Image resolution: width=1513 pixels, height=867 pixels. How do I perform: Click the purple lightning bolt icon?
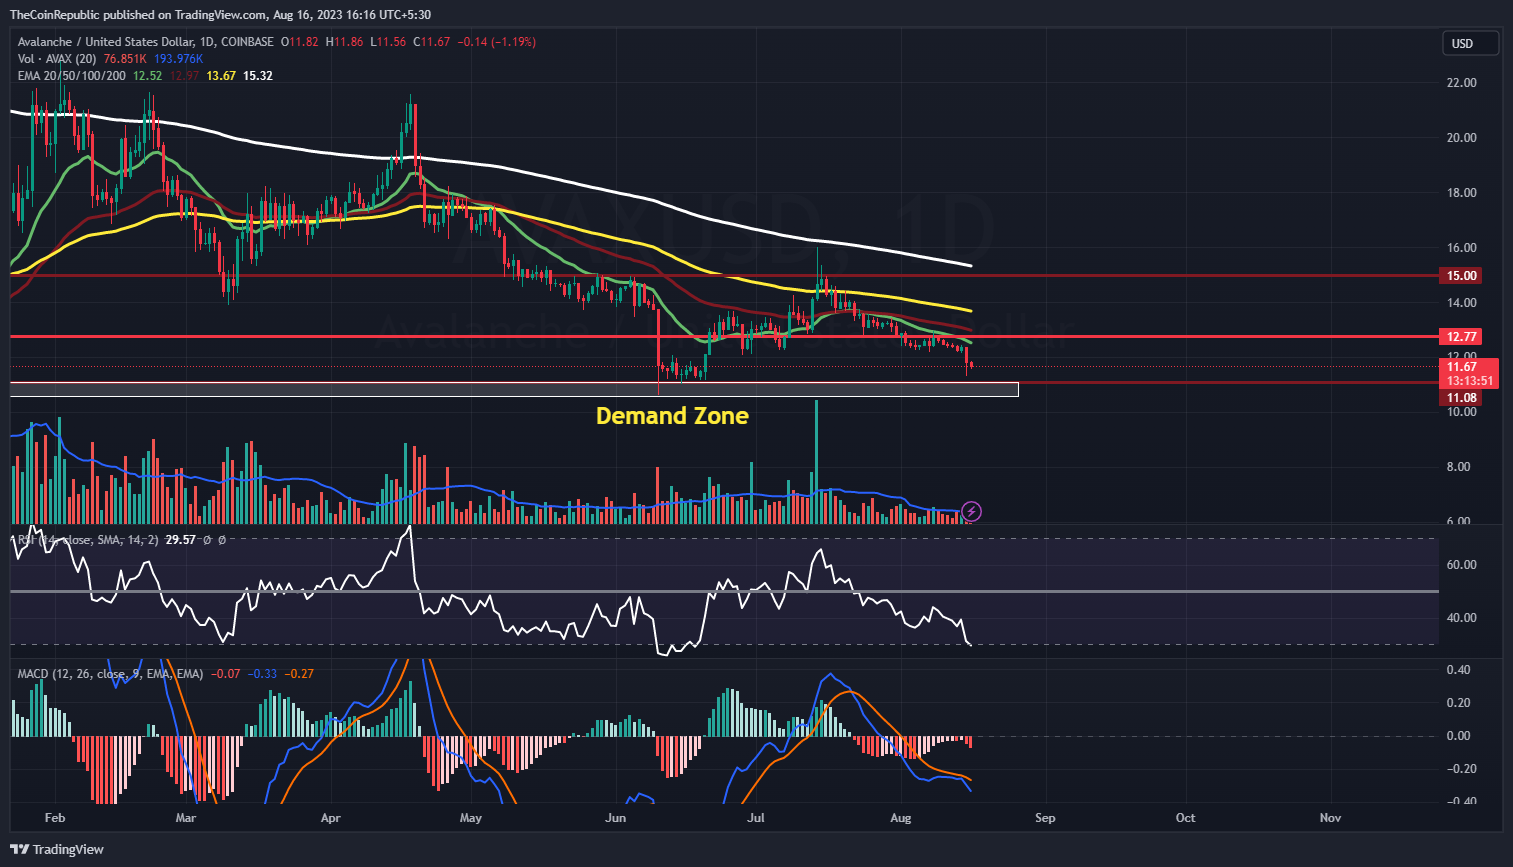click(x=972, y=512)
